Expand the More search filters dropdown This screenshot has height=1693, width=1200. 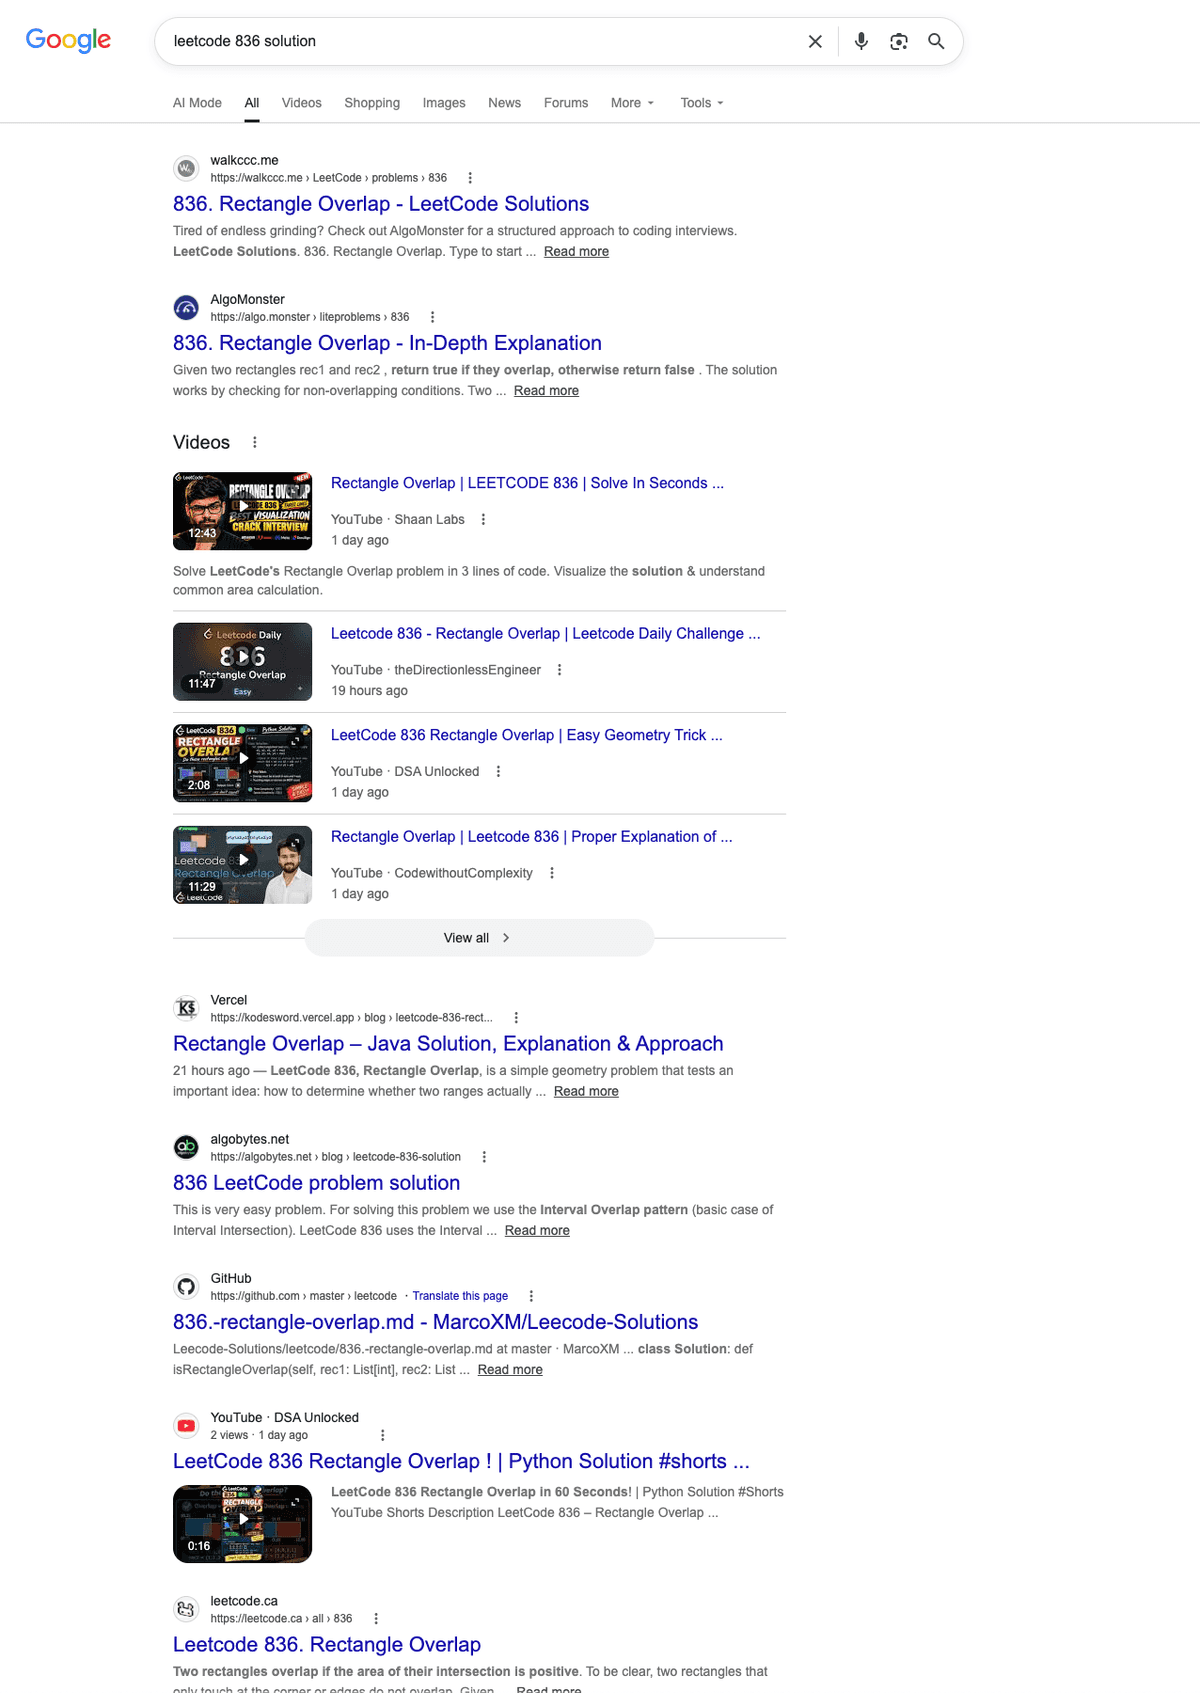click(x=632, y=103)
